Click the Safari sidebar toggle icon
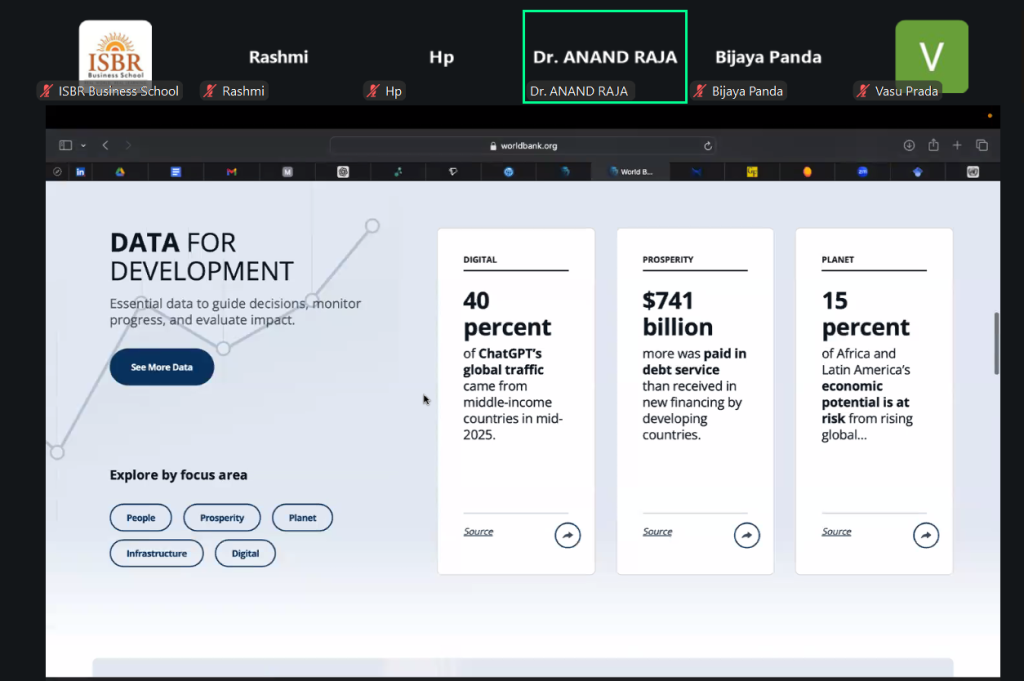This screenshot has width=1024, height=681. point(66,145)
